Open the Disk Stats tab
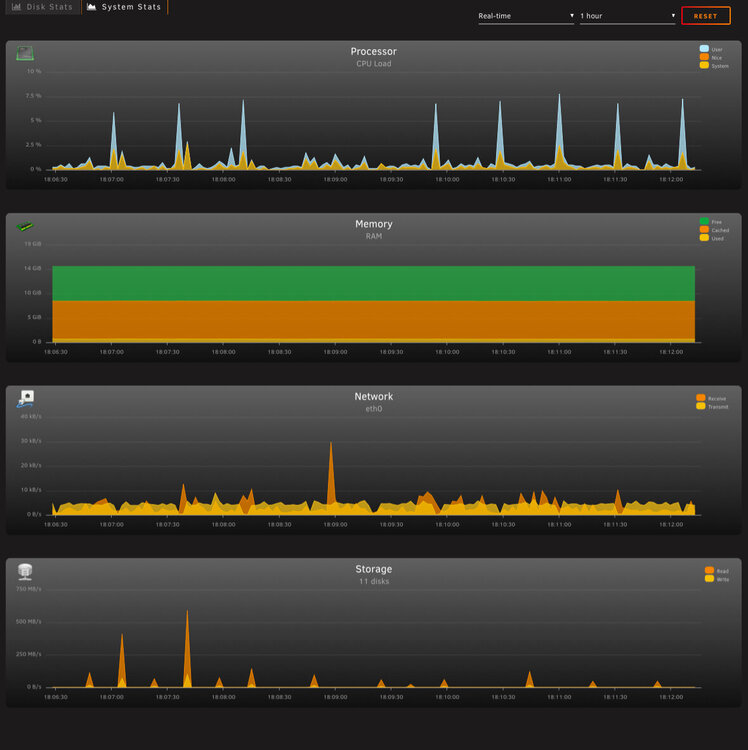748x750 pixels. [x=43, y=7]
